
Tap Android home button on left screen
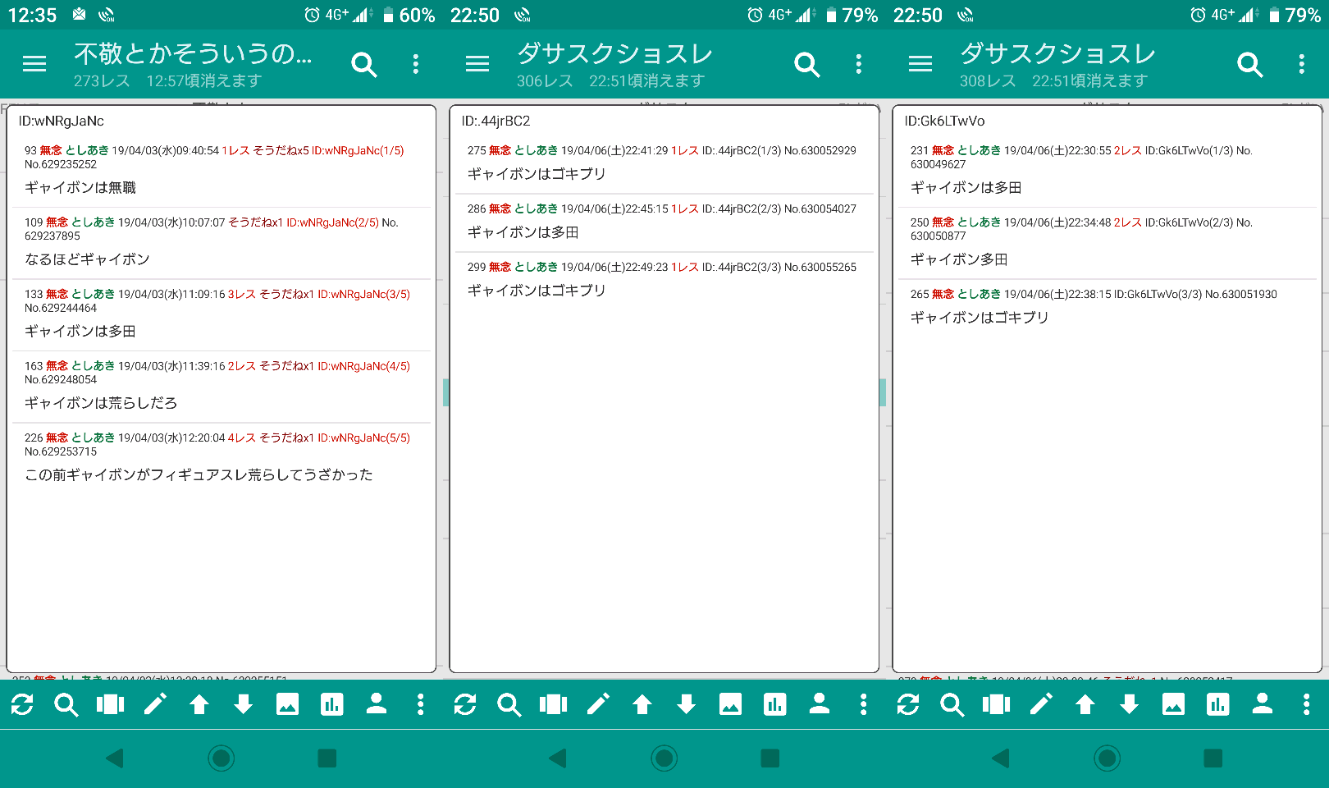pyautogui.click(x=221, y=758)
